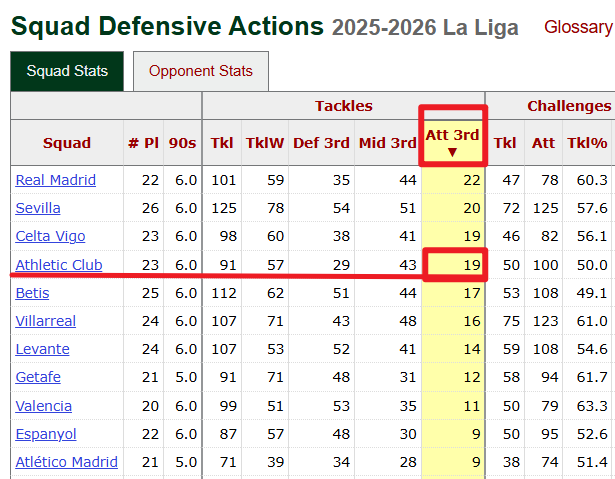
Task: Click the Espanyol team link
Action: 46,434
